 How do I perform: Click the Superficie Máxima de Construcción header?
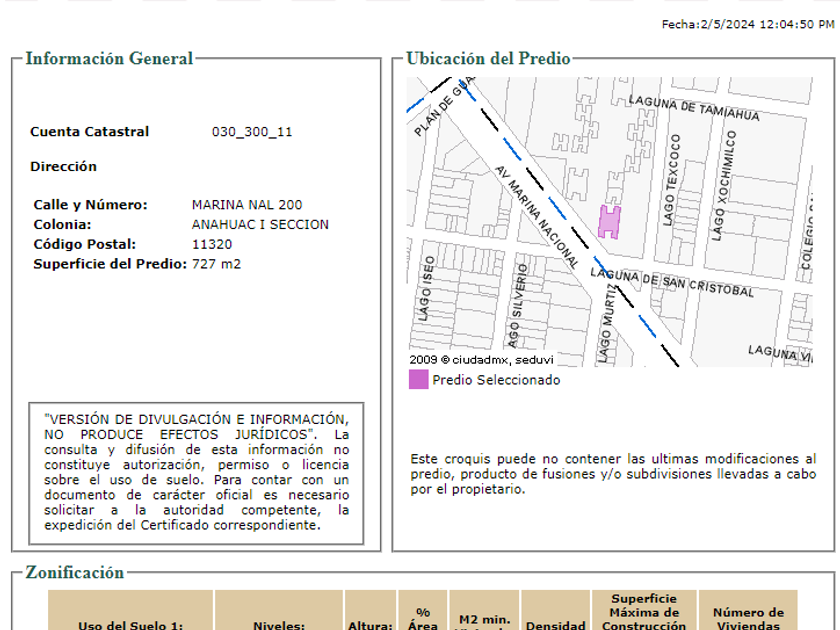644,612
